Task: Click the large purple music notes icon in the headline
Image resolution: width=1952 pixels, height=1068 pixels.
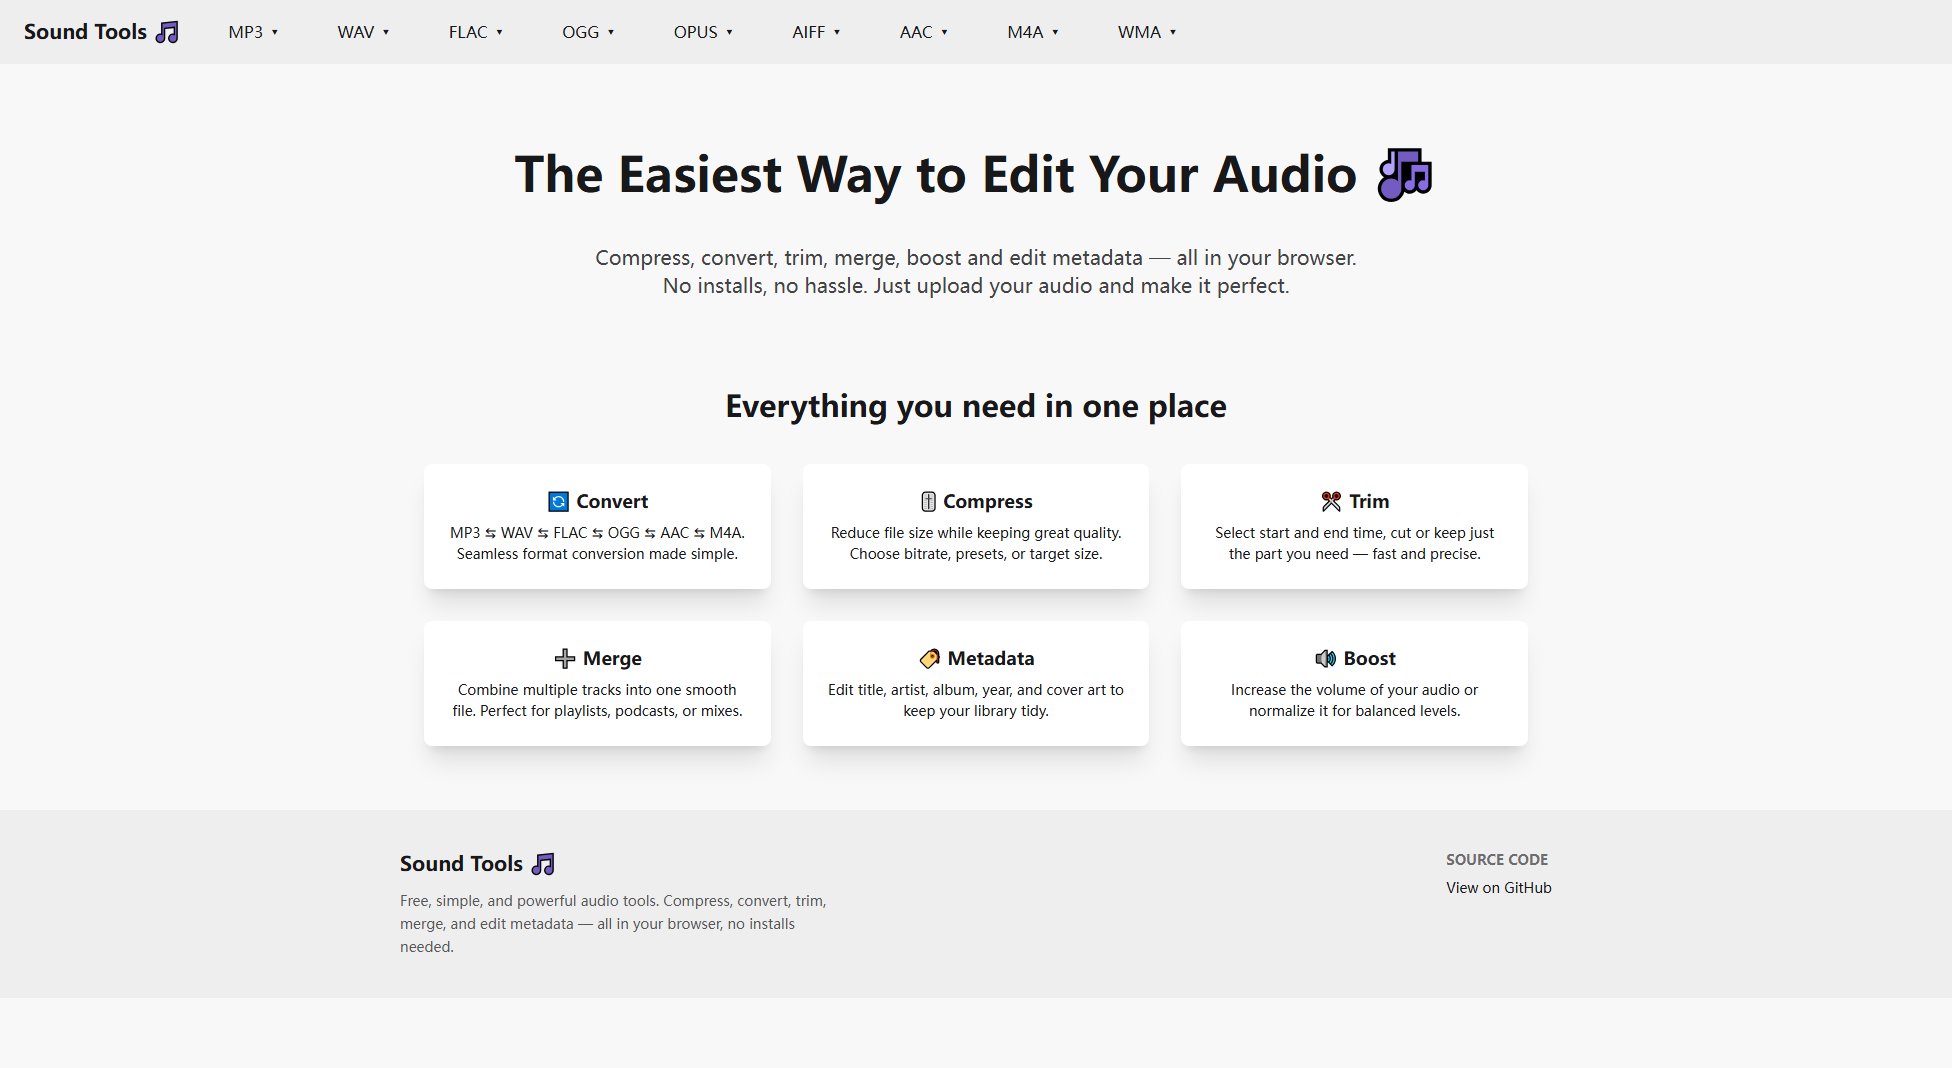Action: click(1405, 175)
